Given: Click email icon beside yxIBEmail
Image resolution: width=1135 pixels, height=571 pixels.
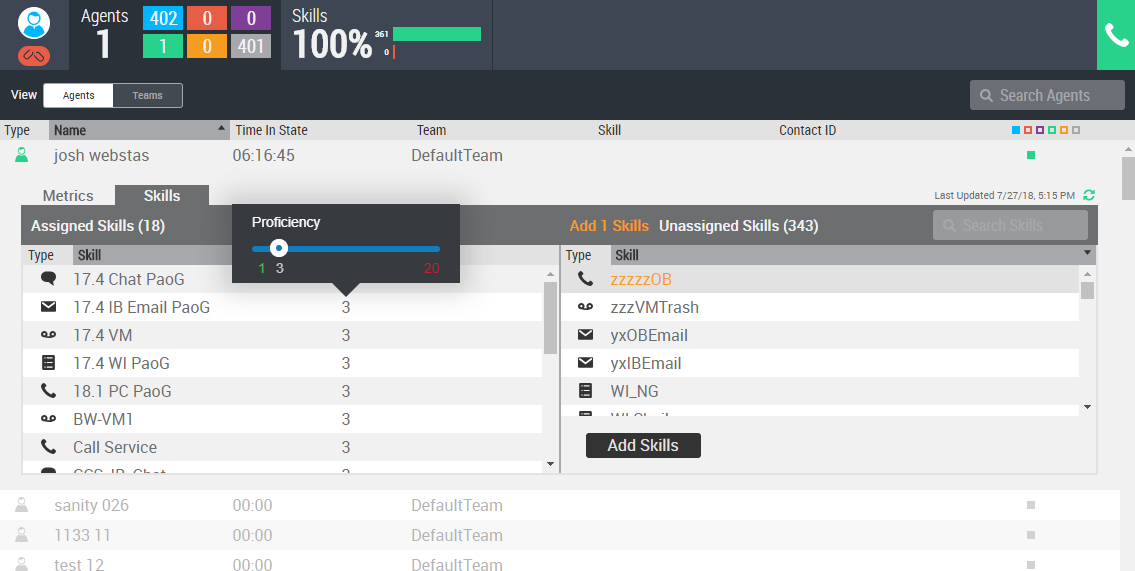Looking at the screenshot, I should (586, 363).
